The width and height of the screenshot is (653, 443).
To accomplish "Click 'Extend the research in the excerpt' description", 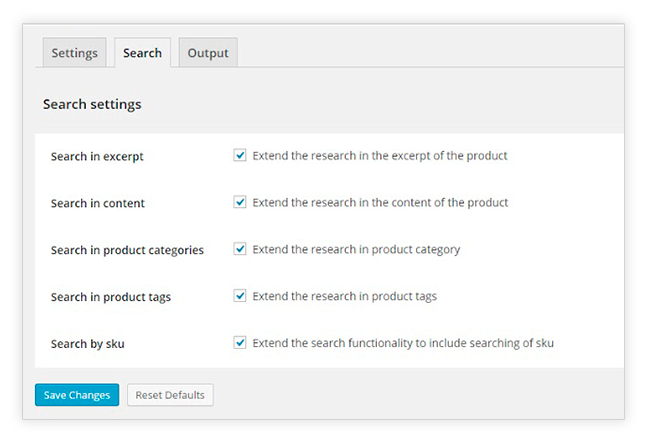I will 379,156.
